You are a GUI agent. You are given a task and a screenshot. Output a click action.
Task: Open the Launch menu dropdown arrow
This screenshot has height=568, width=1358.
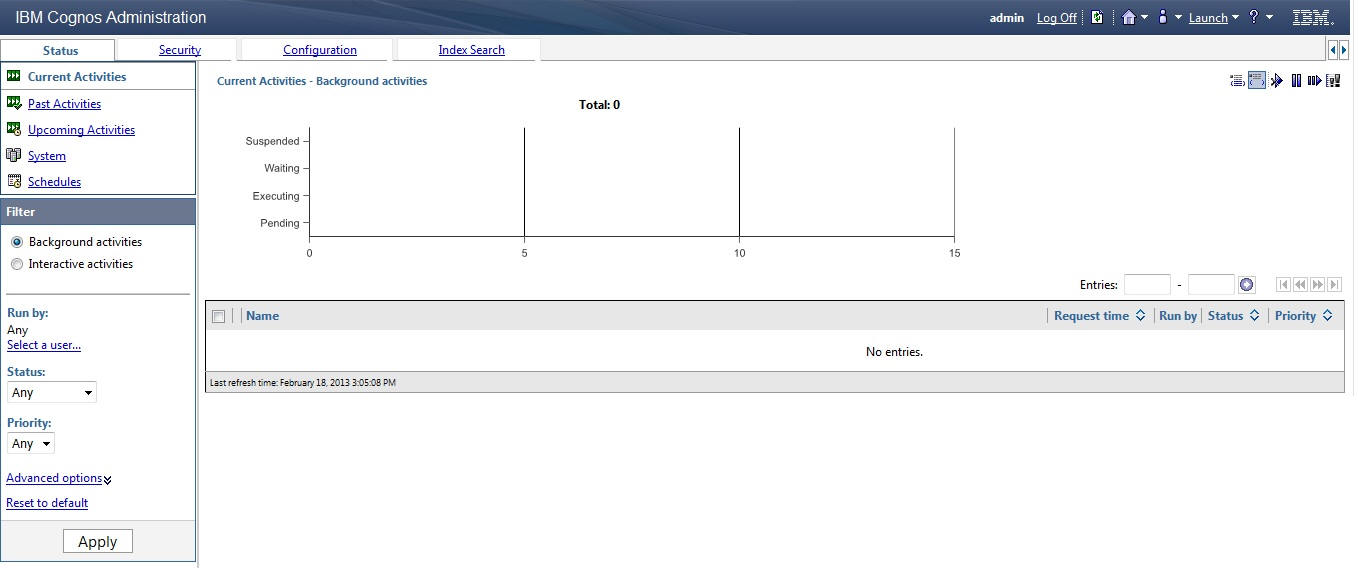(x=1235, y=18)
